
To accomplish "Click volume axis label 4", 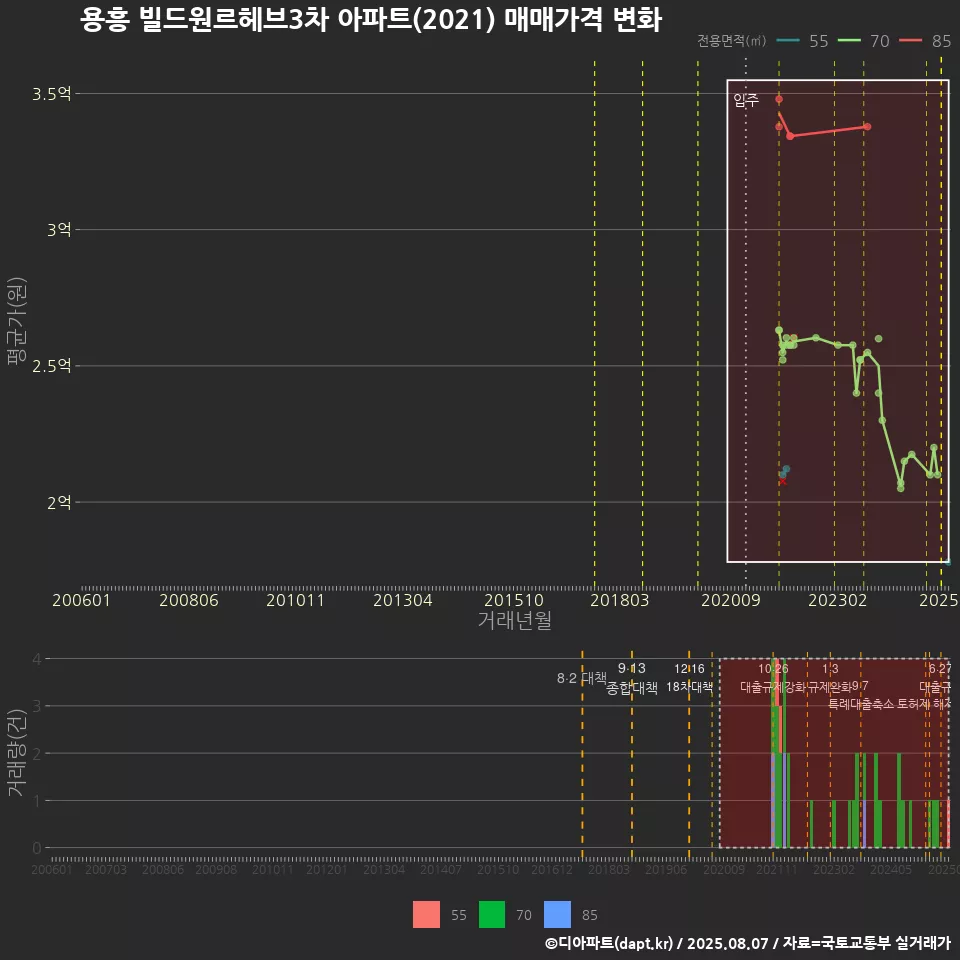I will [x=37, y=659].
